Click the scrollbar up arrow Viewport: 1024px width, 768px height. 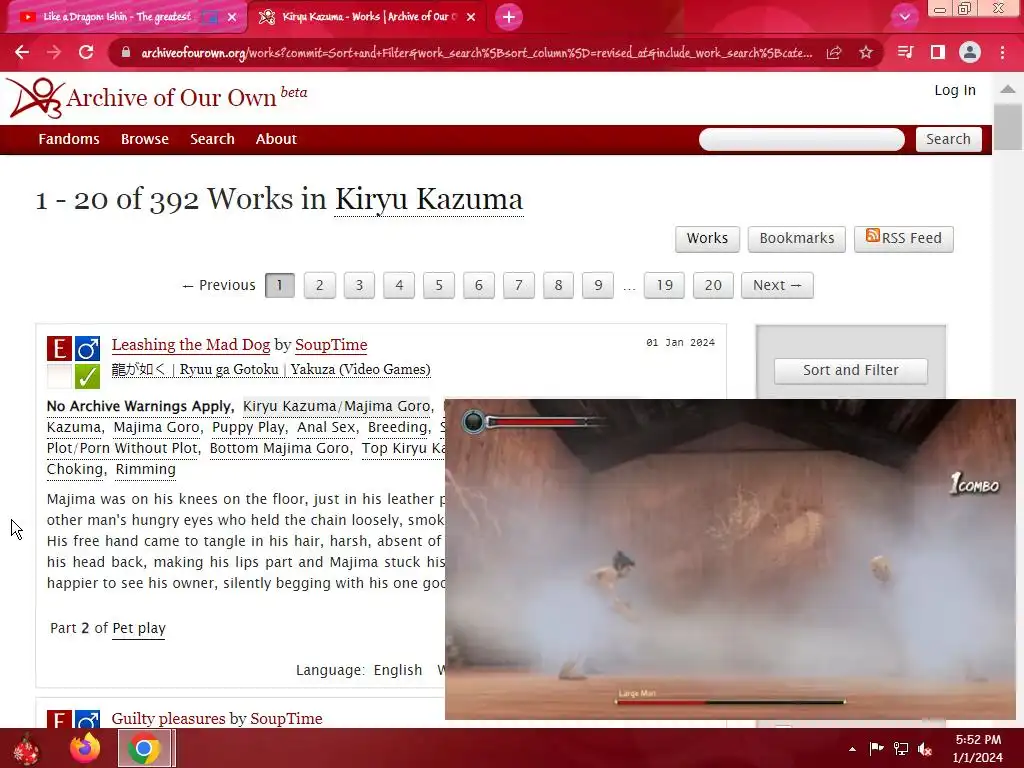pyautogui.click(x=1008, y=89)
